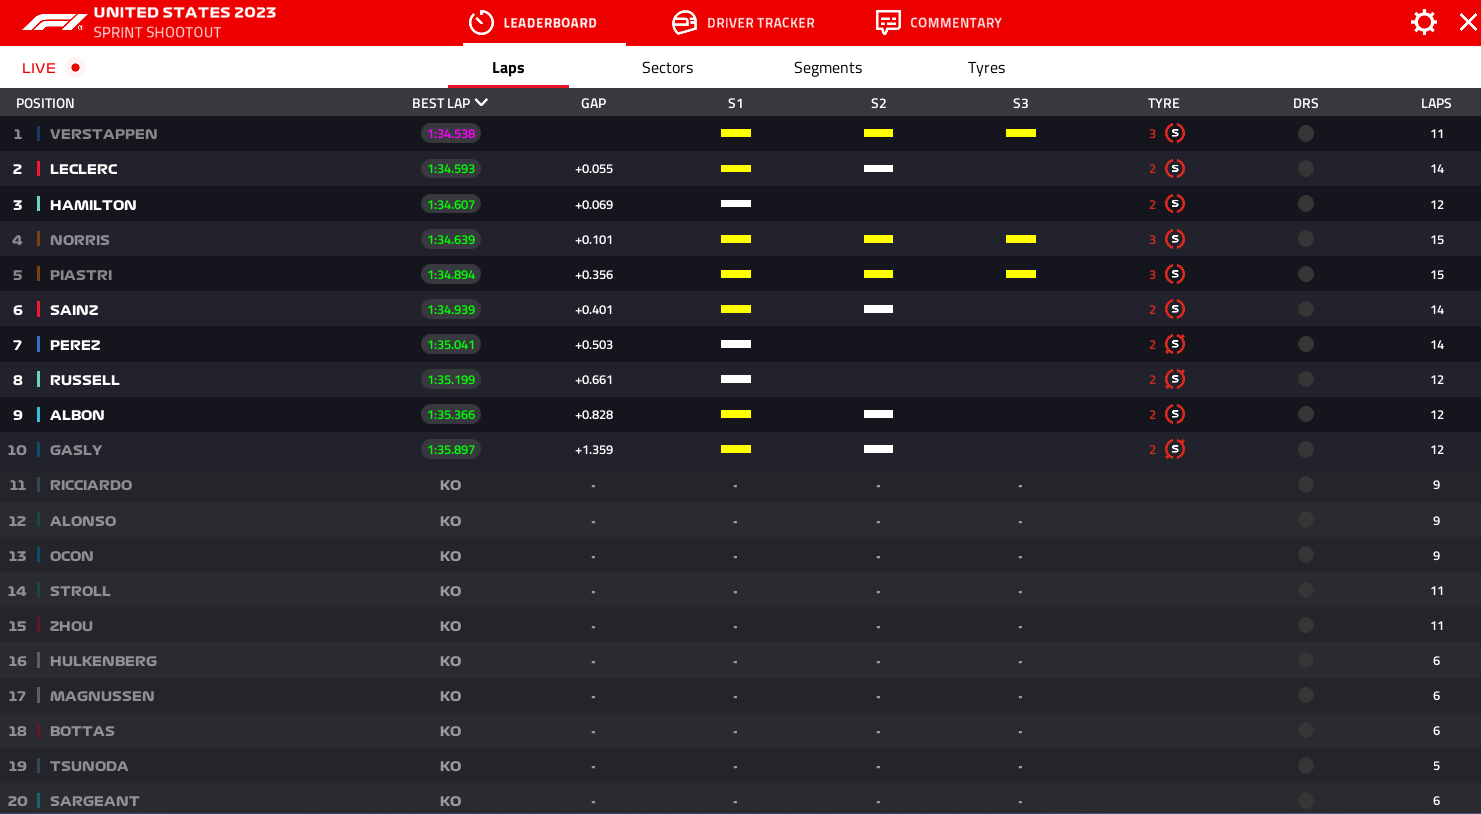
Task: Click Leclerc's DRS indicator dot
Action: (x=1306, y=168)
